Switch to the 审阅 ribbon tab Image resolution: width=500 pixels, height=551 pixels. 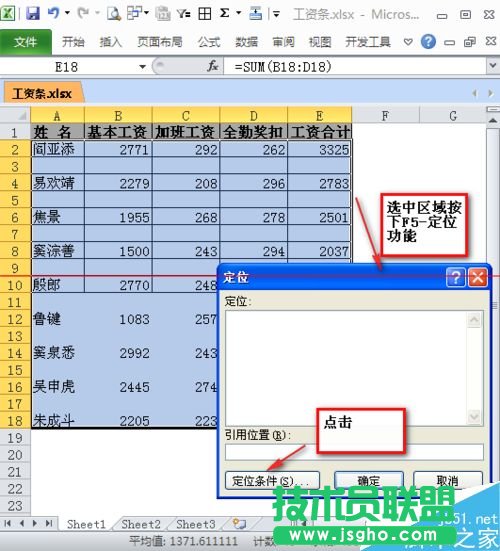(283, 42)
